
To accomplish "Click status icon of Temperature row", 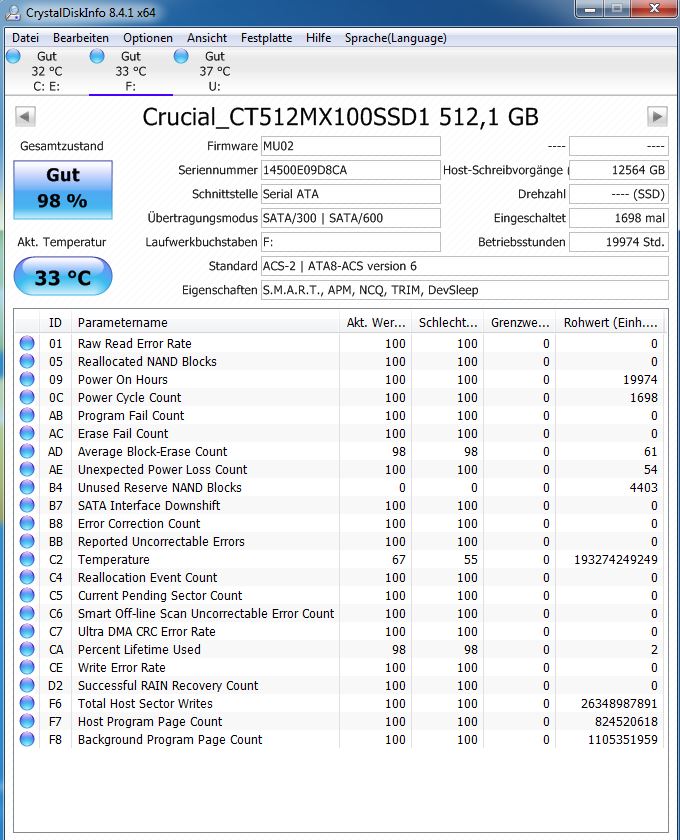I will (x=27, y=559).
